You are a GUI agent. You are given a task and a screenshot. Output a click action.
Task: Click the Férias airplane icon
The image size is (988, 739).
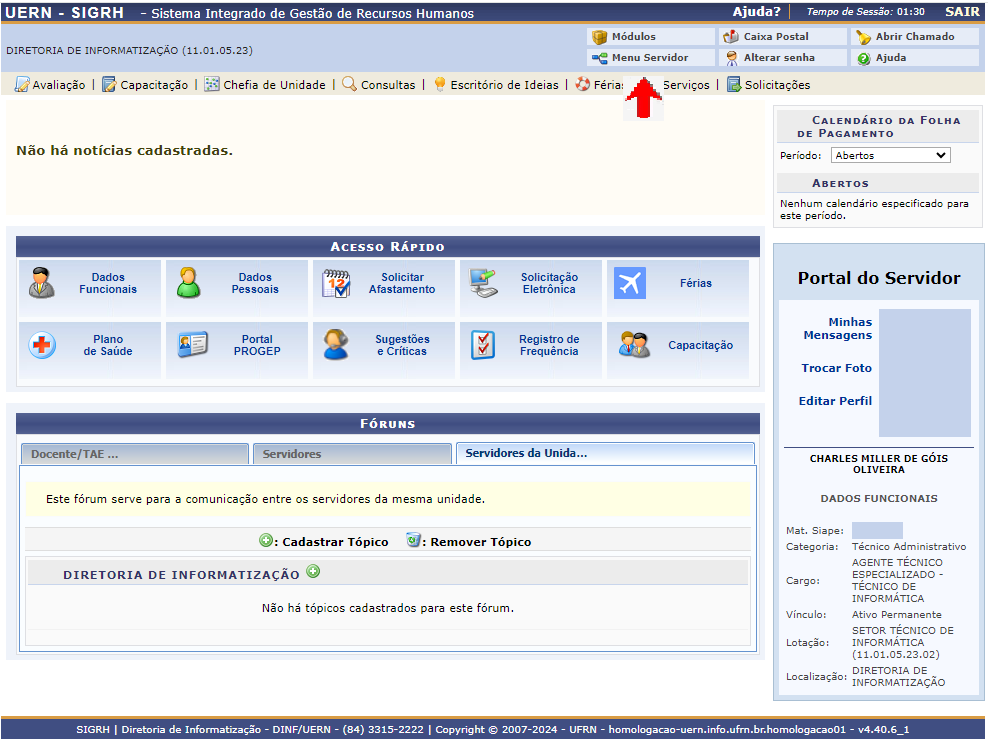click(630, 284)
